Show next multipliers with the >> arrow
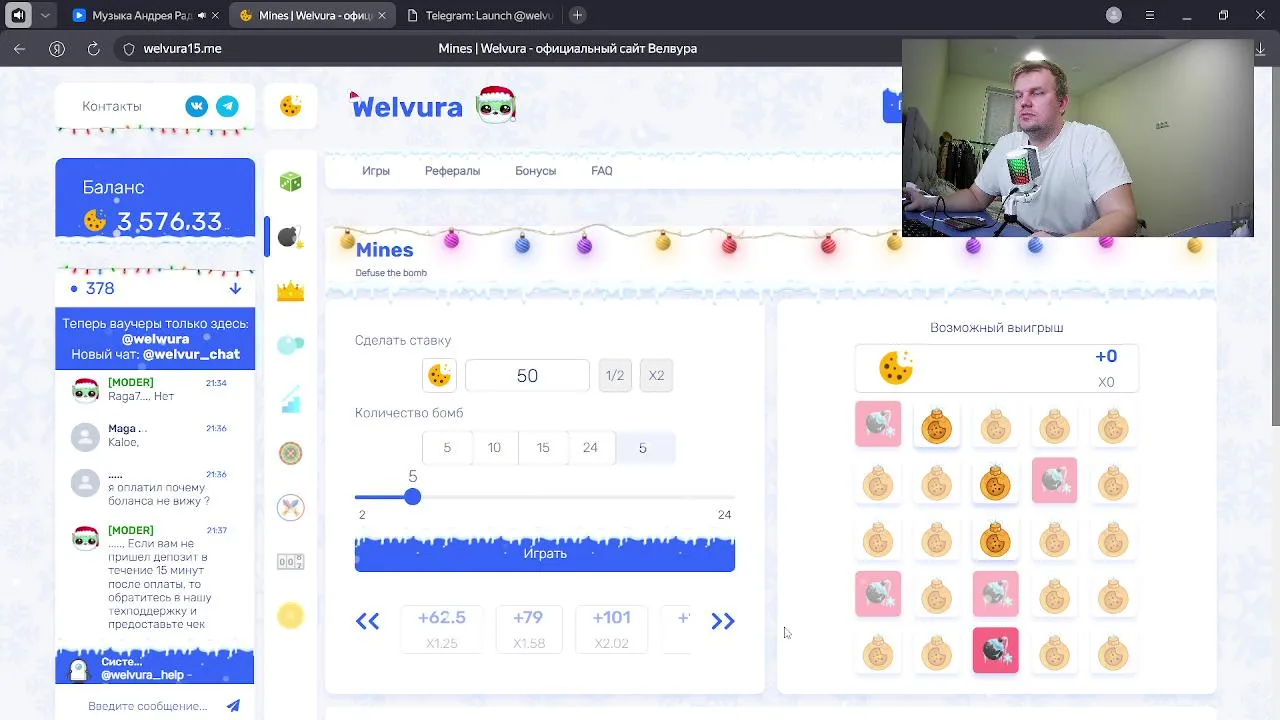Screen dimensions: 1280x720 722,621
